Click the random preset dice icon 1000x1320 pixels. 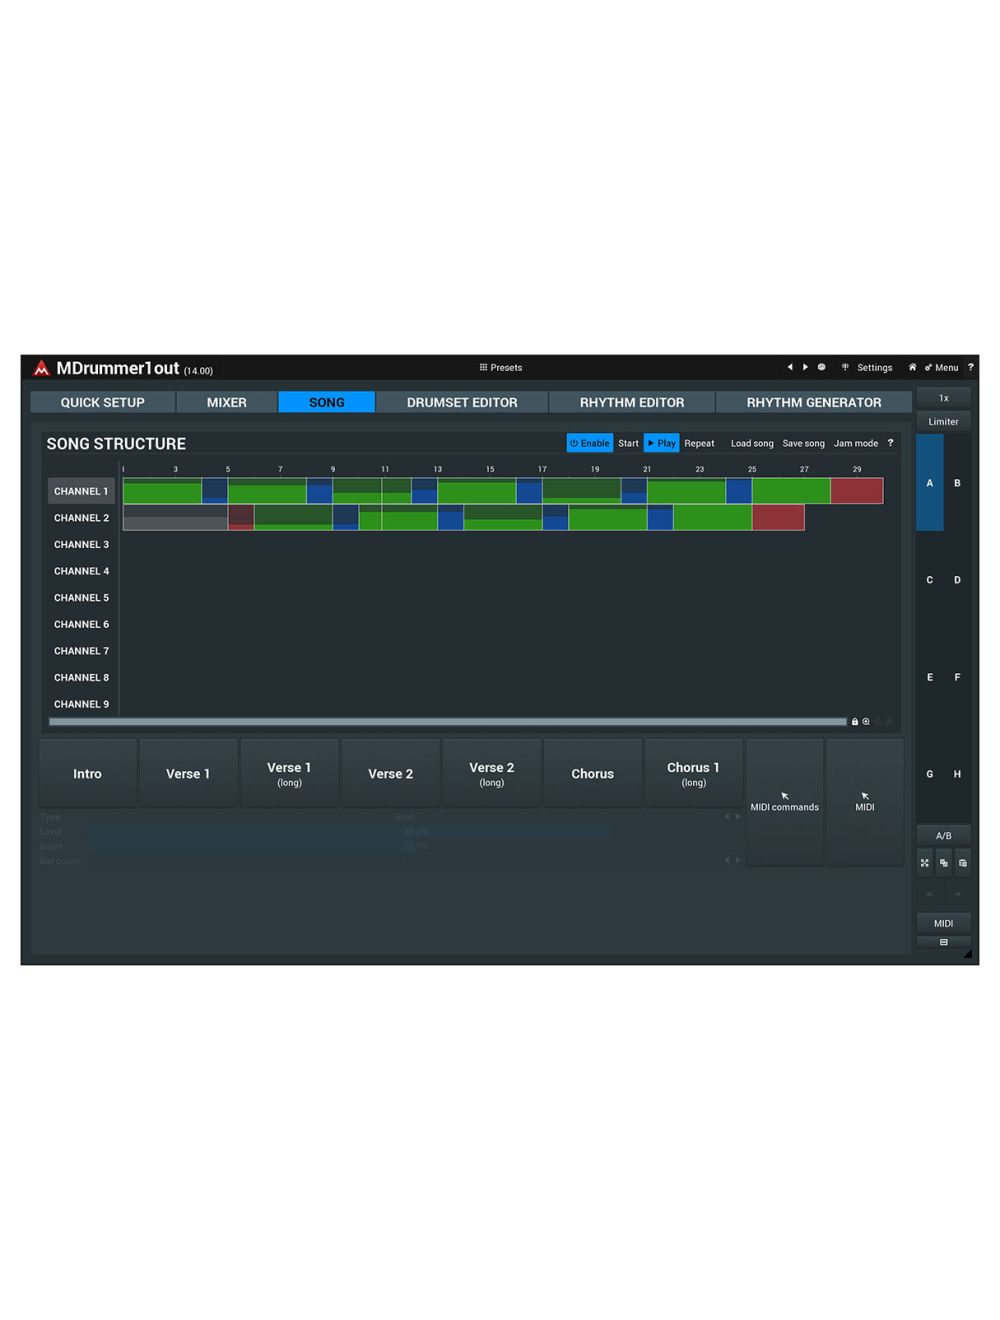coord(822,367)
